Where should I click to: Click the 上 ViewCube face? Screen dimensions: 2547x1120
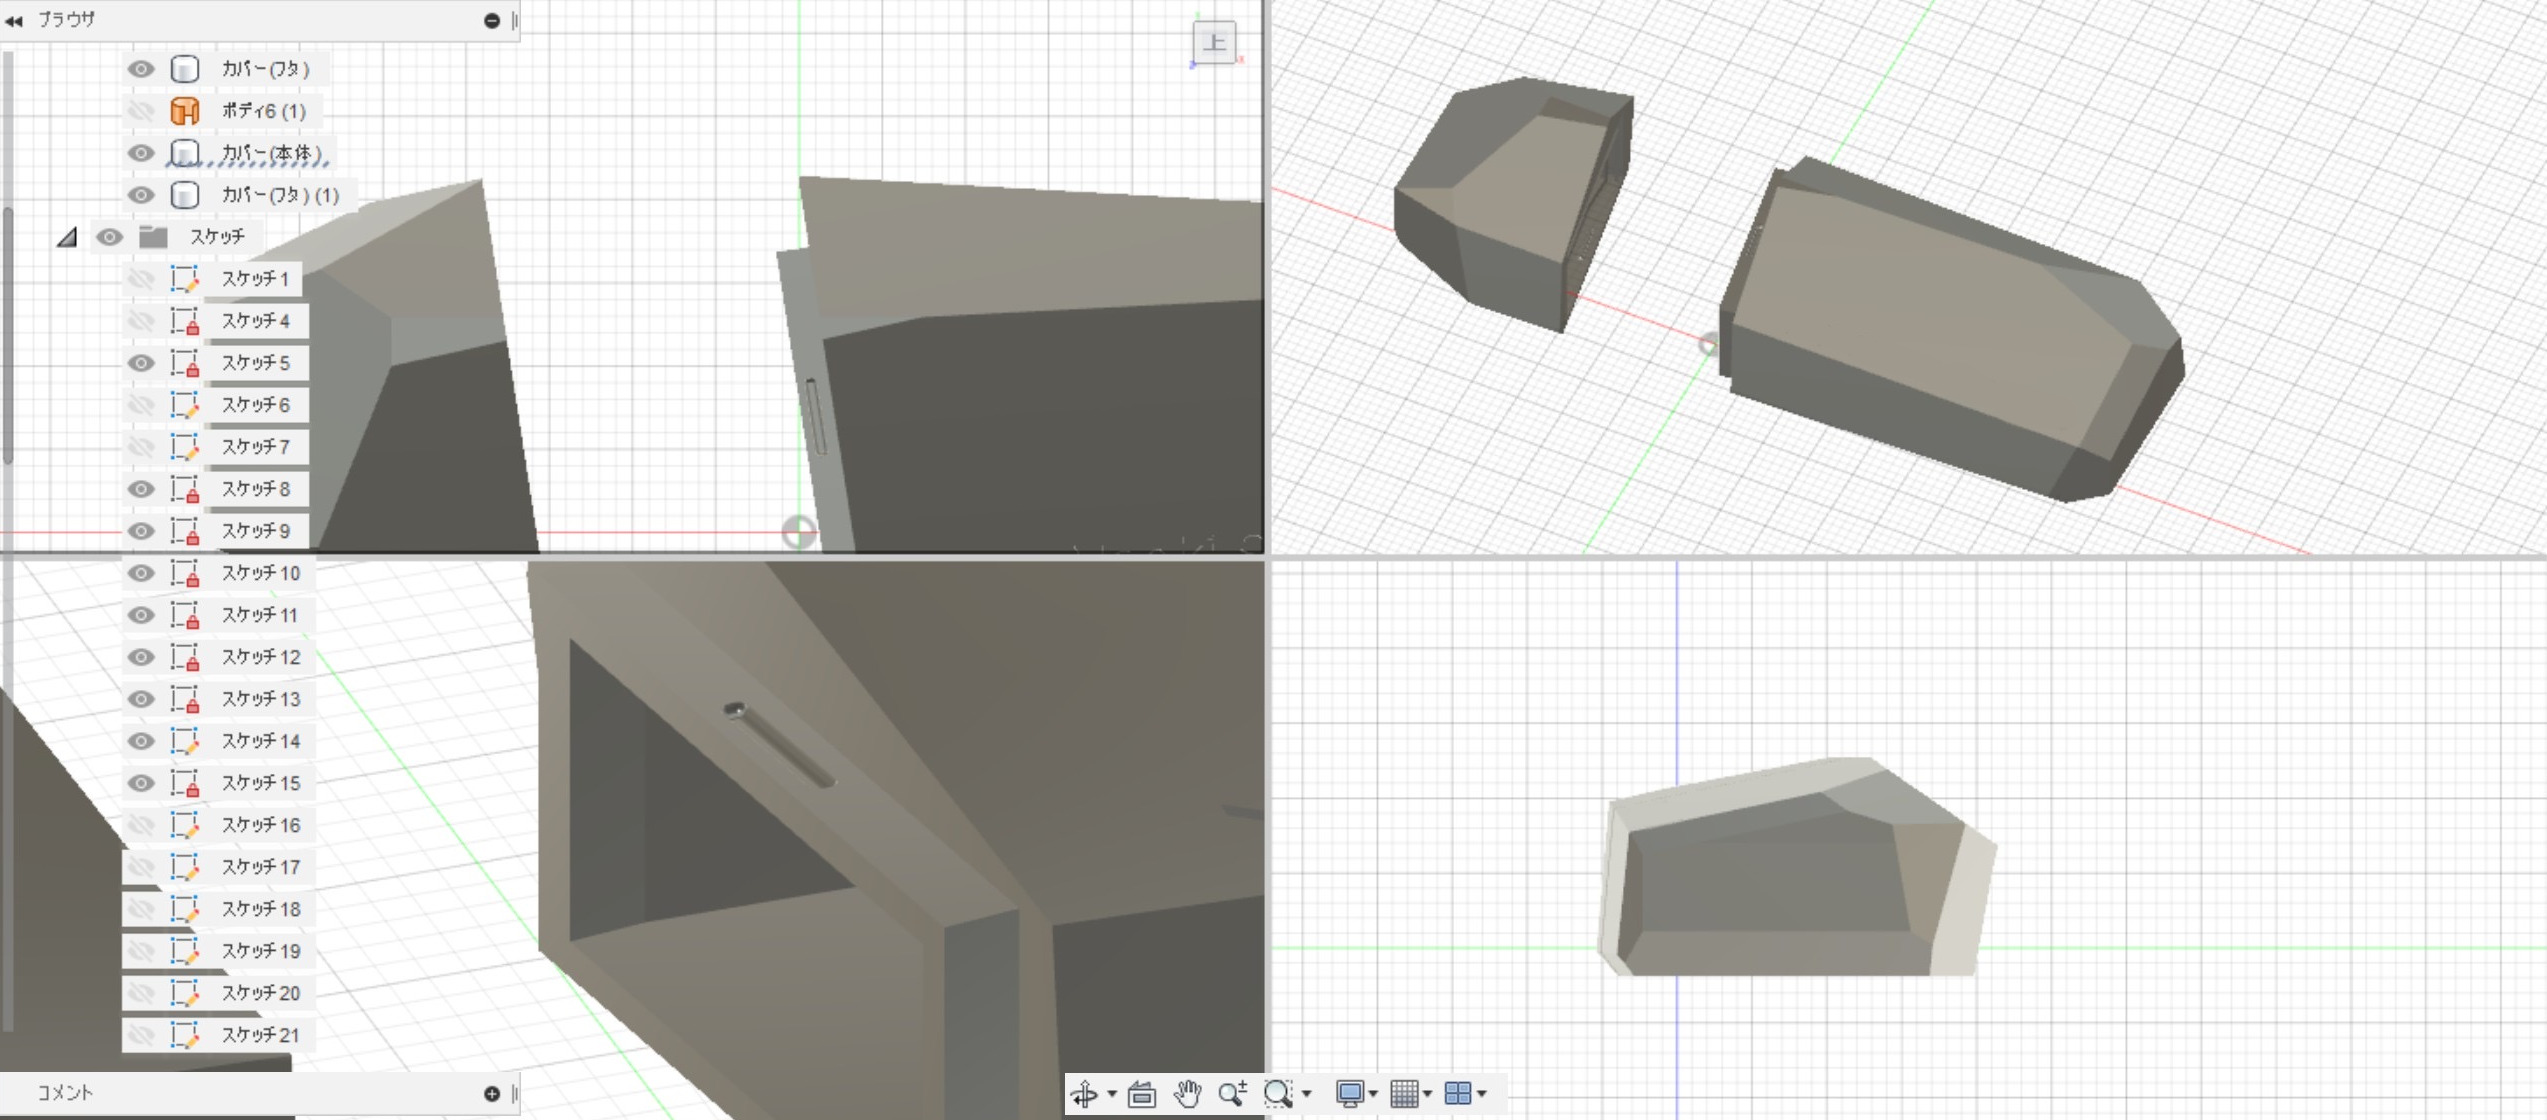tap(1215, 42)
